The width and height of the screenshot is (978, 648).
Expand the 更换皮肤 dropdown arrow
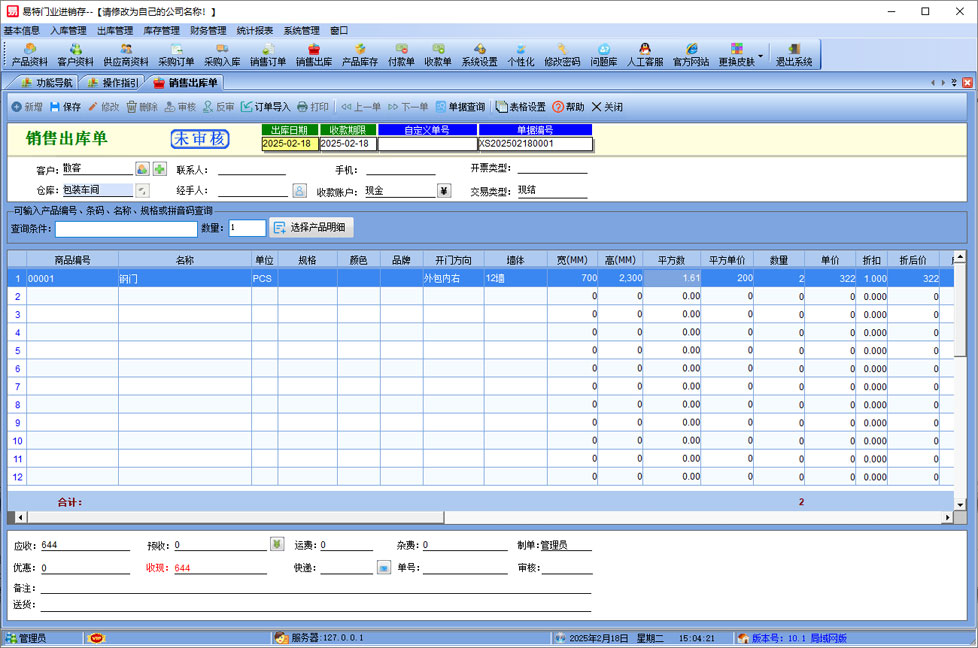pyautogui.click(x=761, y=55)
